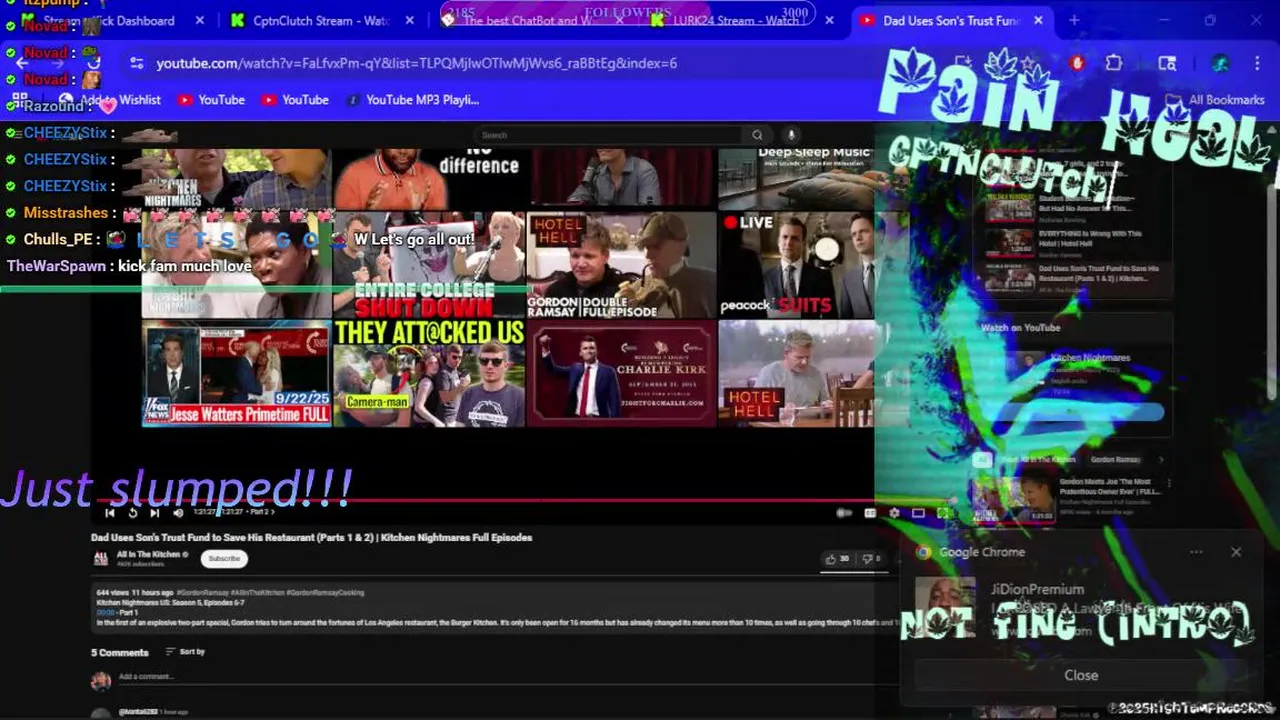Dislike the video with thumbs down
Image resolution: width=1280 pixels, height=720 pixels.
(x=871, y=559)
